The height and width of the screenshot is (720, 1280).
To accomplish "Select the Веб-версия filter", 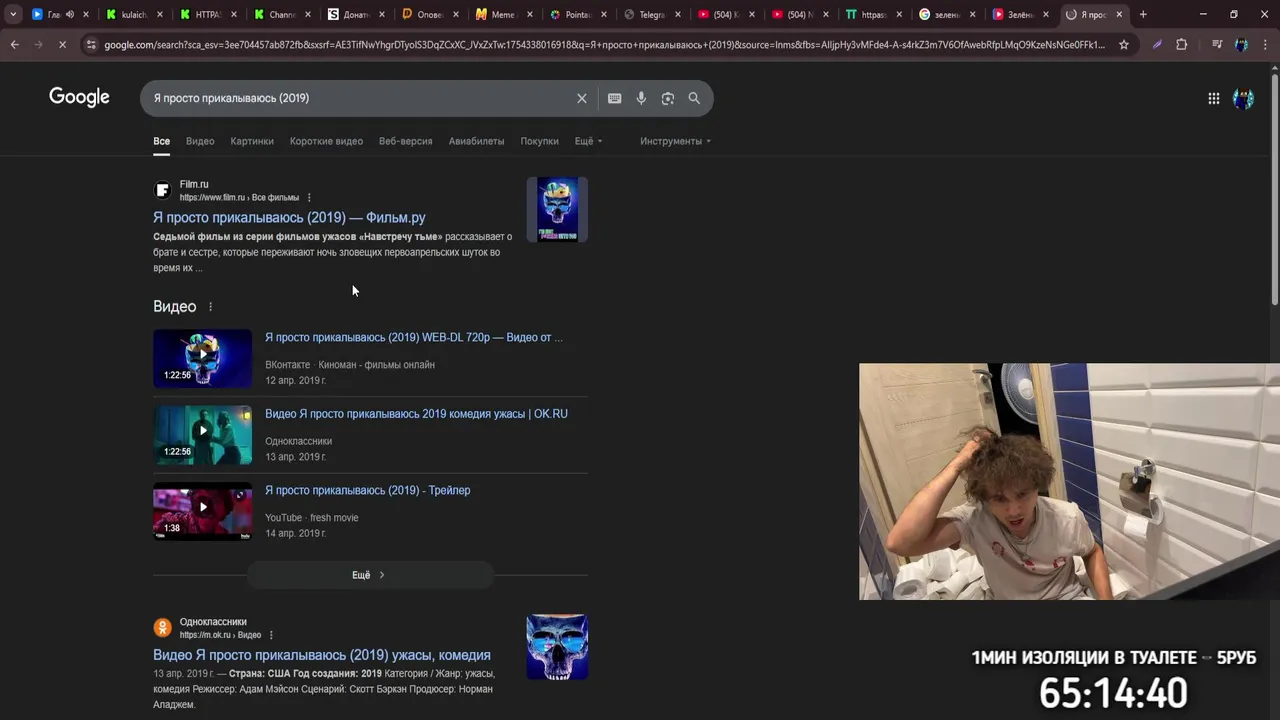I will (405, 141).
